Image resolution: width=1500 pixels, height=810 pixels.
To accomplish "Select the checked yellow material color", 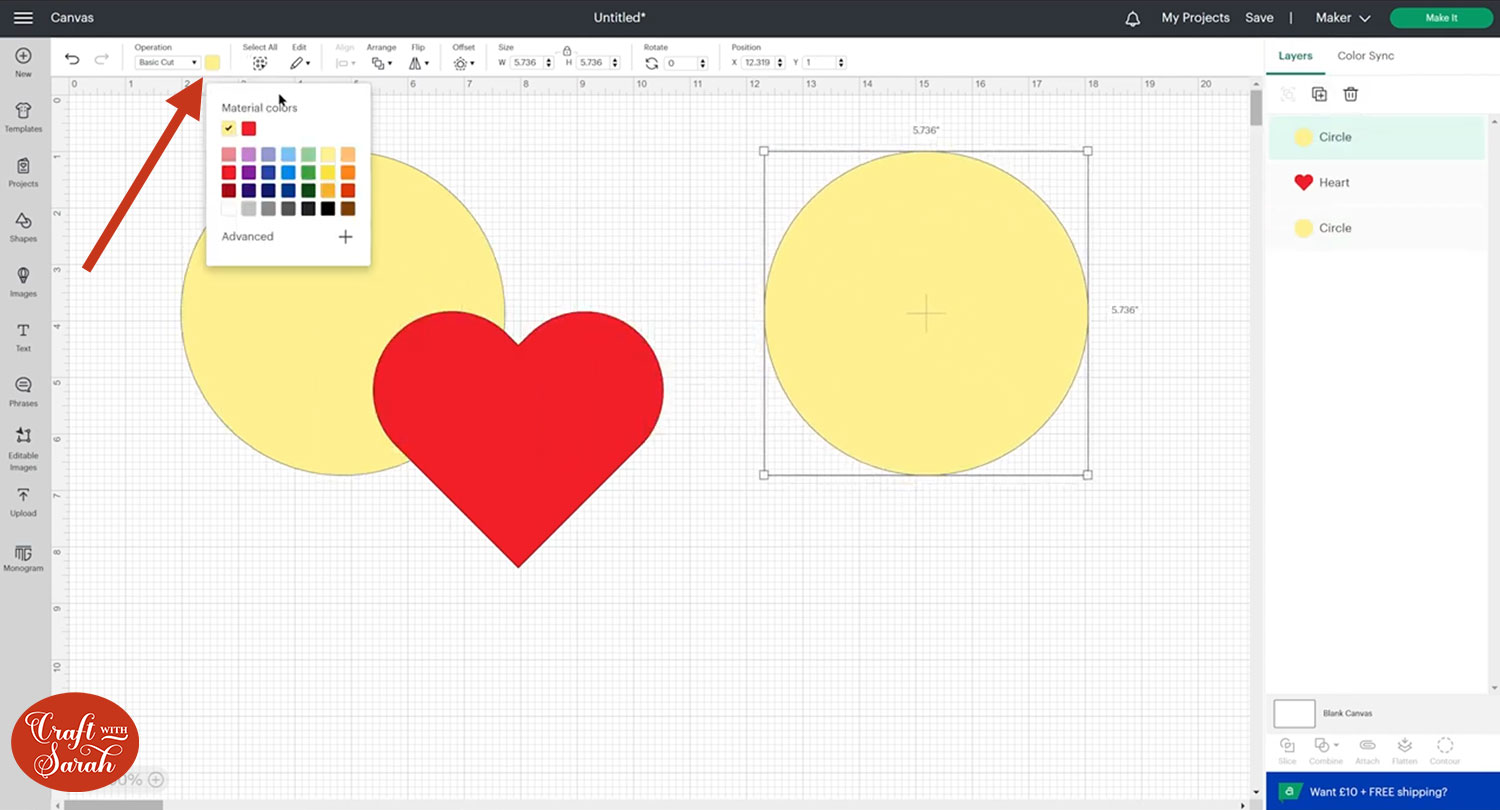I will 229,128.
